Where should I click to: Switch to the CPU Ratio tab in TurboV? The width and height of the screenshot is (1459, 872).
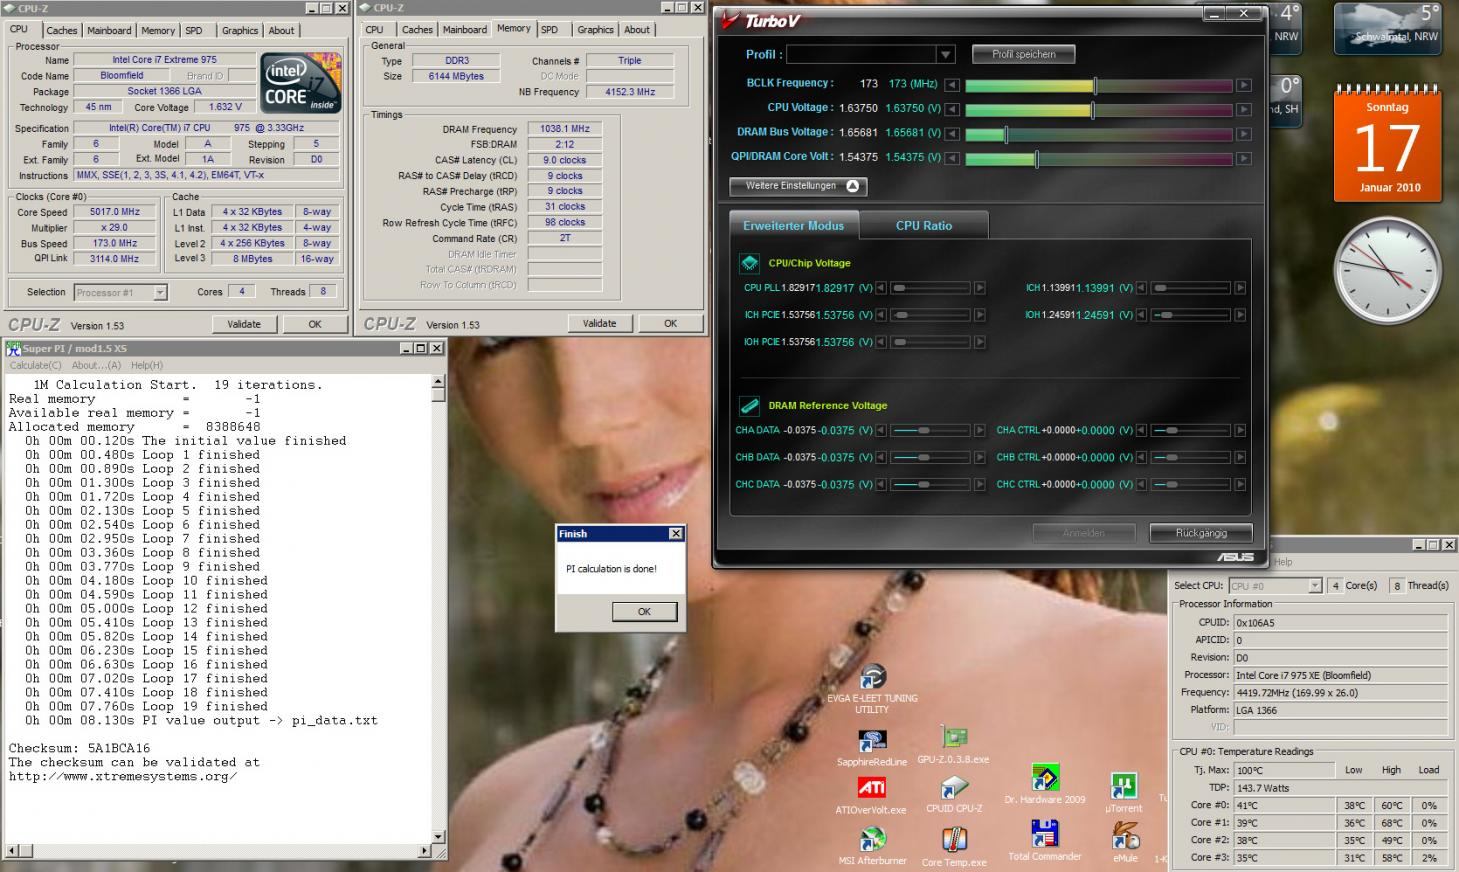tap(924, 226)
